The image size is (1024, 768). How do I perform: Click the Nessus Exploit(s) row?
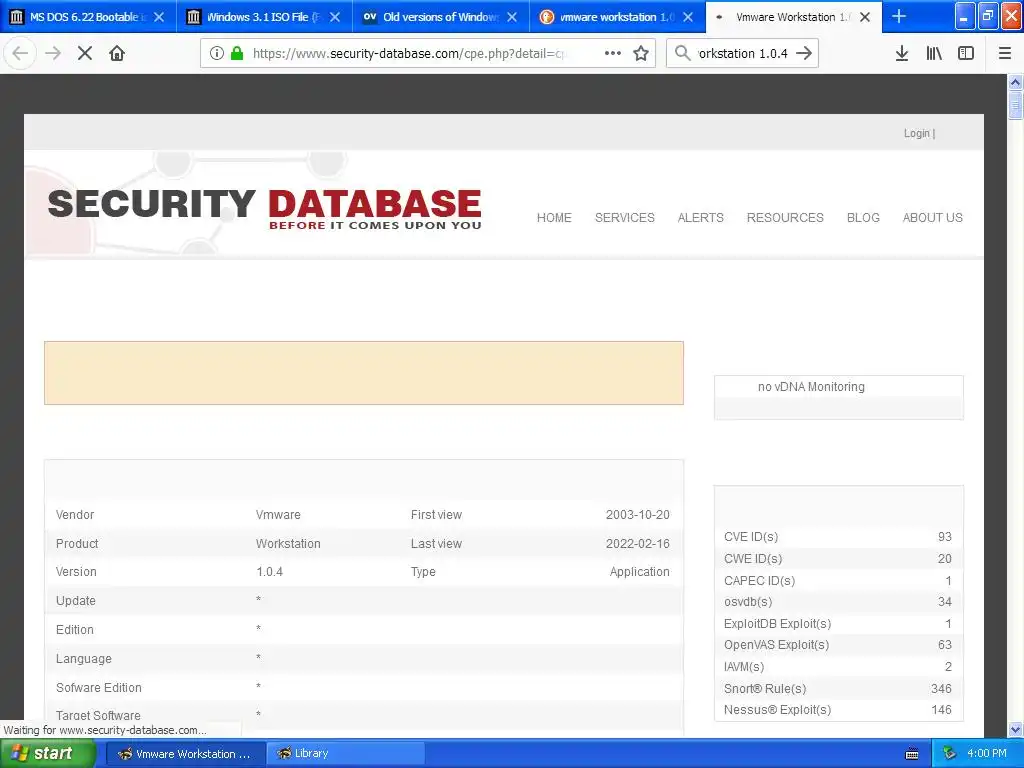pos(838,709)
